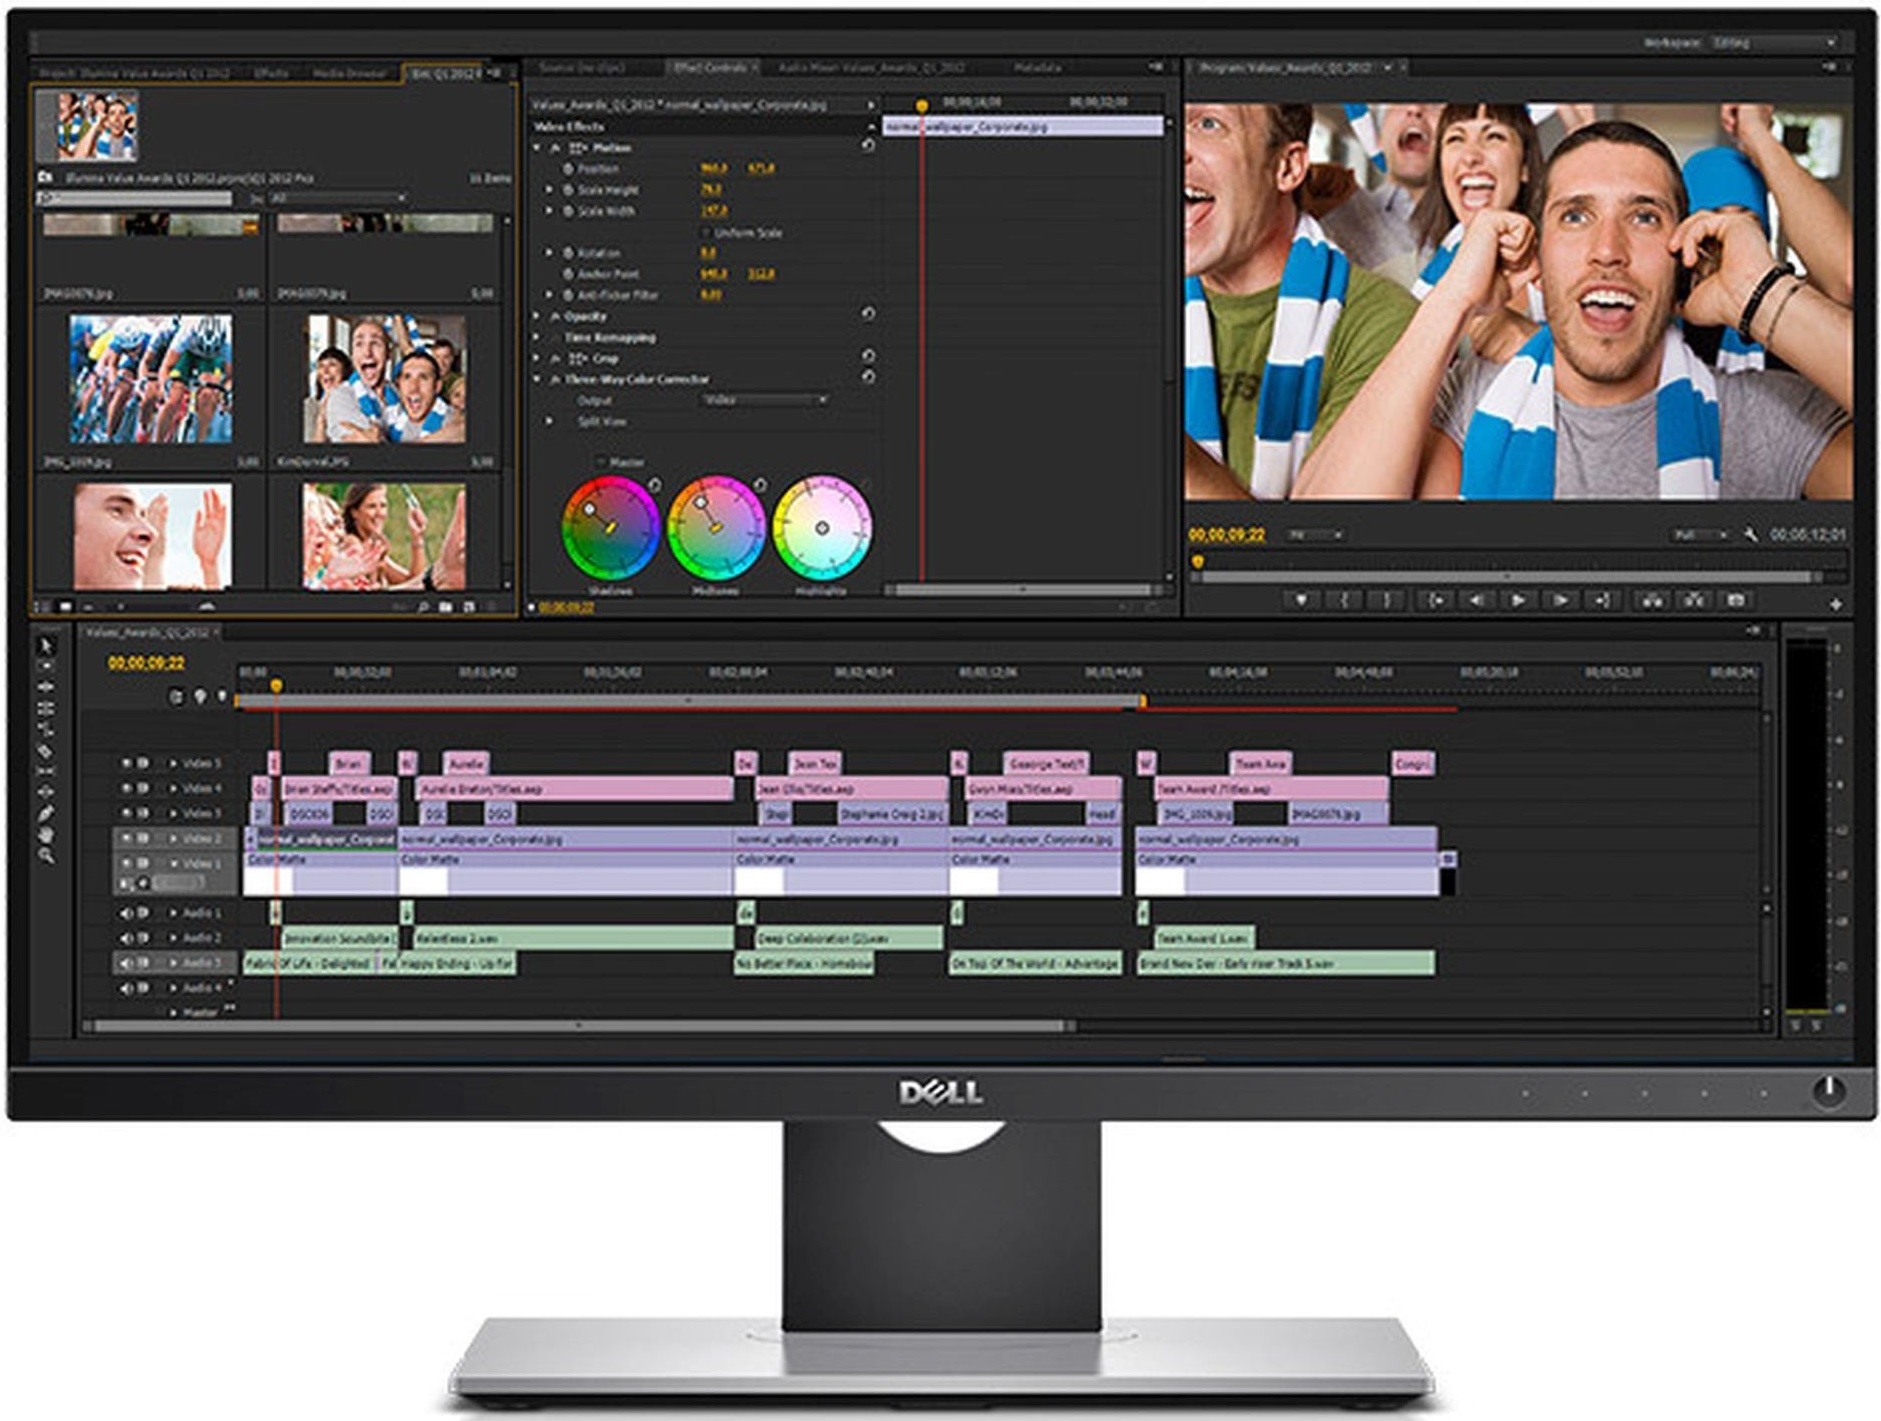Switch to the Audio Mixer tab

click(x=871, y=68)
